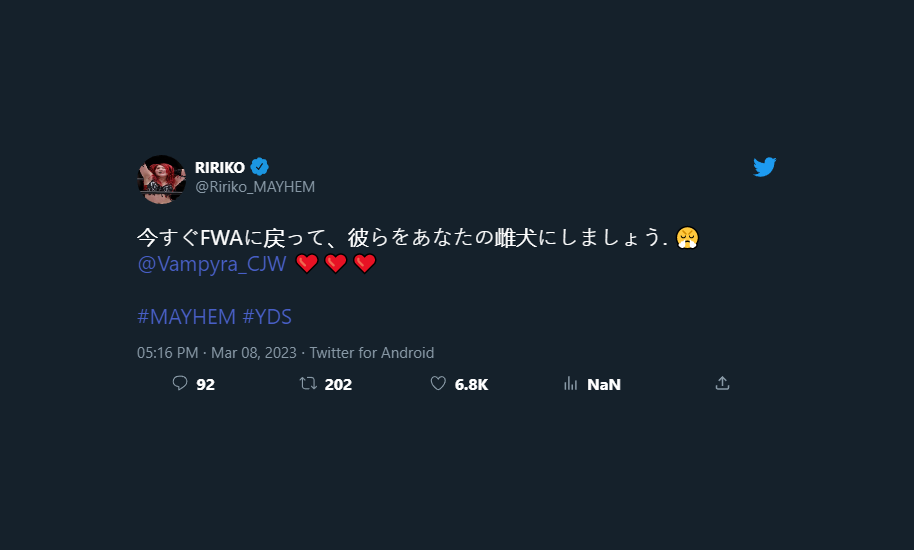Viewport: 914px width, 550px height.
Task: Click the blue verified badge
Action: [x=260, y=167]
